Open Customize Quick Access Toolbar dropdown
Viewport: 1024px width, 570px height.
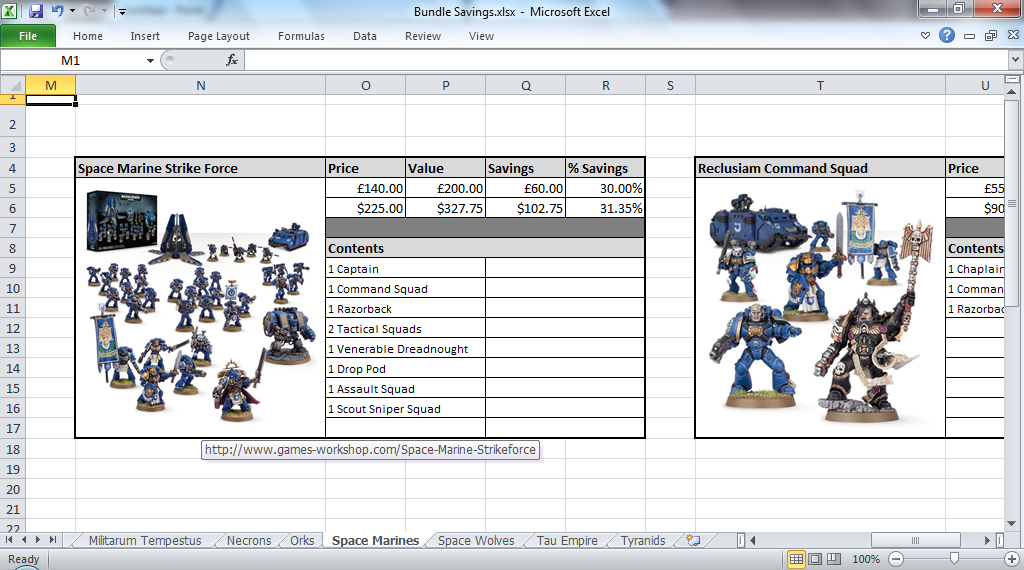[x=122, y=12]
